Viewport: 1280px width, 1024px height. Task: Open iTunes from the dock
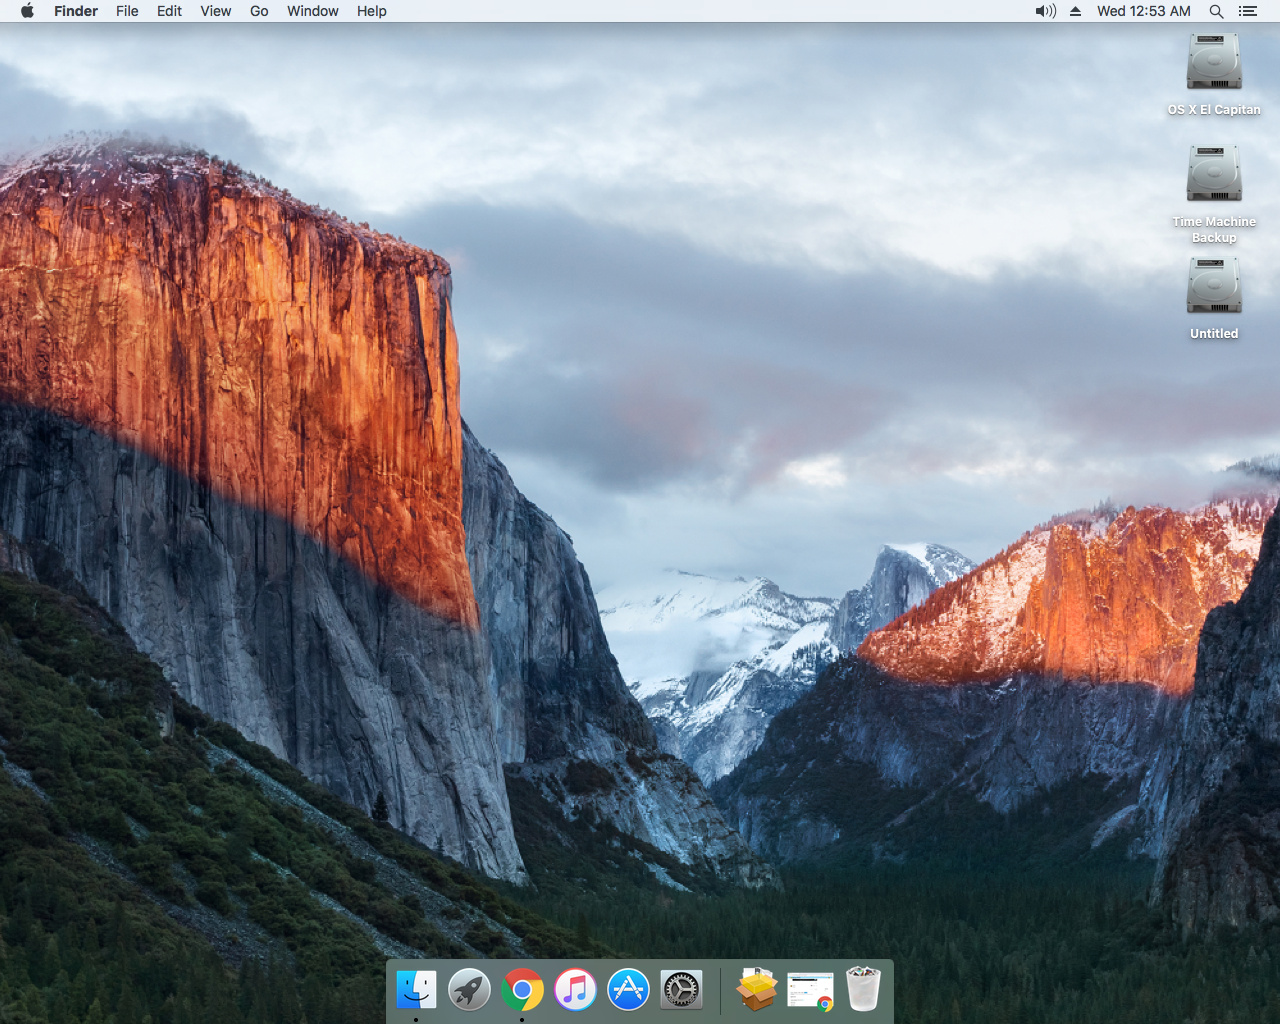click(575, 990)
